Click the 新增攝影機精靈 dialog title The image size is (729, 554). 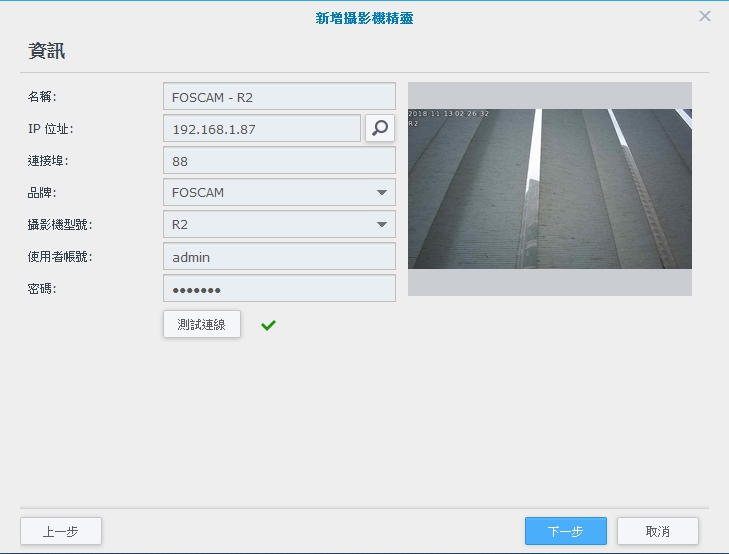(x=364, y=18)
